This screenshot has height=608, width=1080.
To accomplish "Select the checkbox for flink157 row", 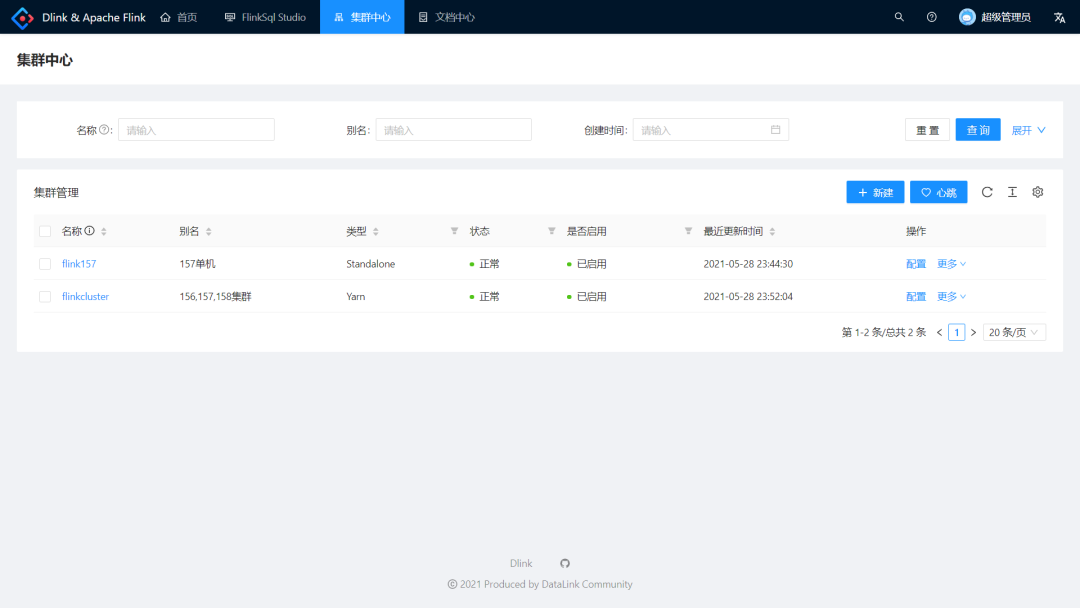I will (44, 263).
